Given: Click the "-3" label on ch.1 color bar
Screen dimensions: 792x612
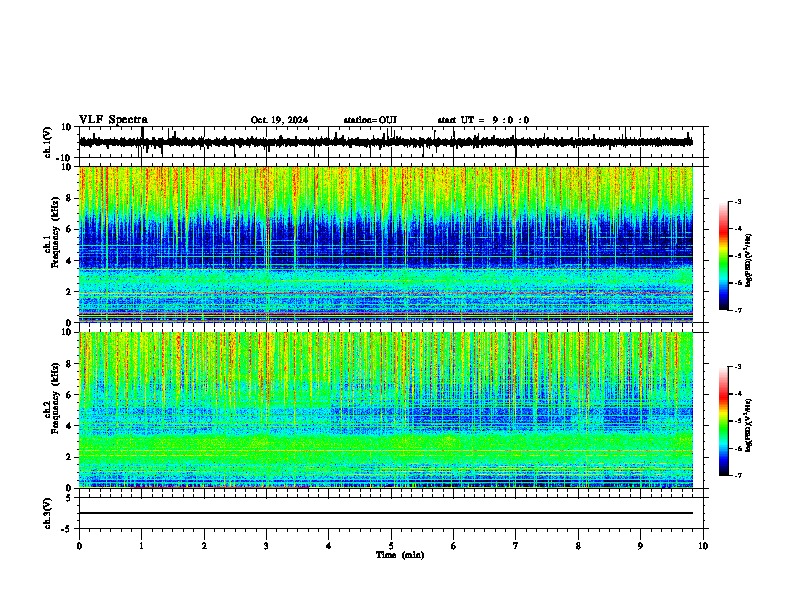Looking at the screenshot, I should (737, 201).
